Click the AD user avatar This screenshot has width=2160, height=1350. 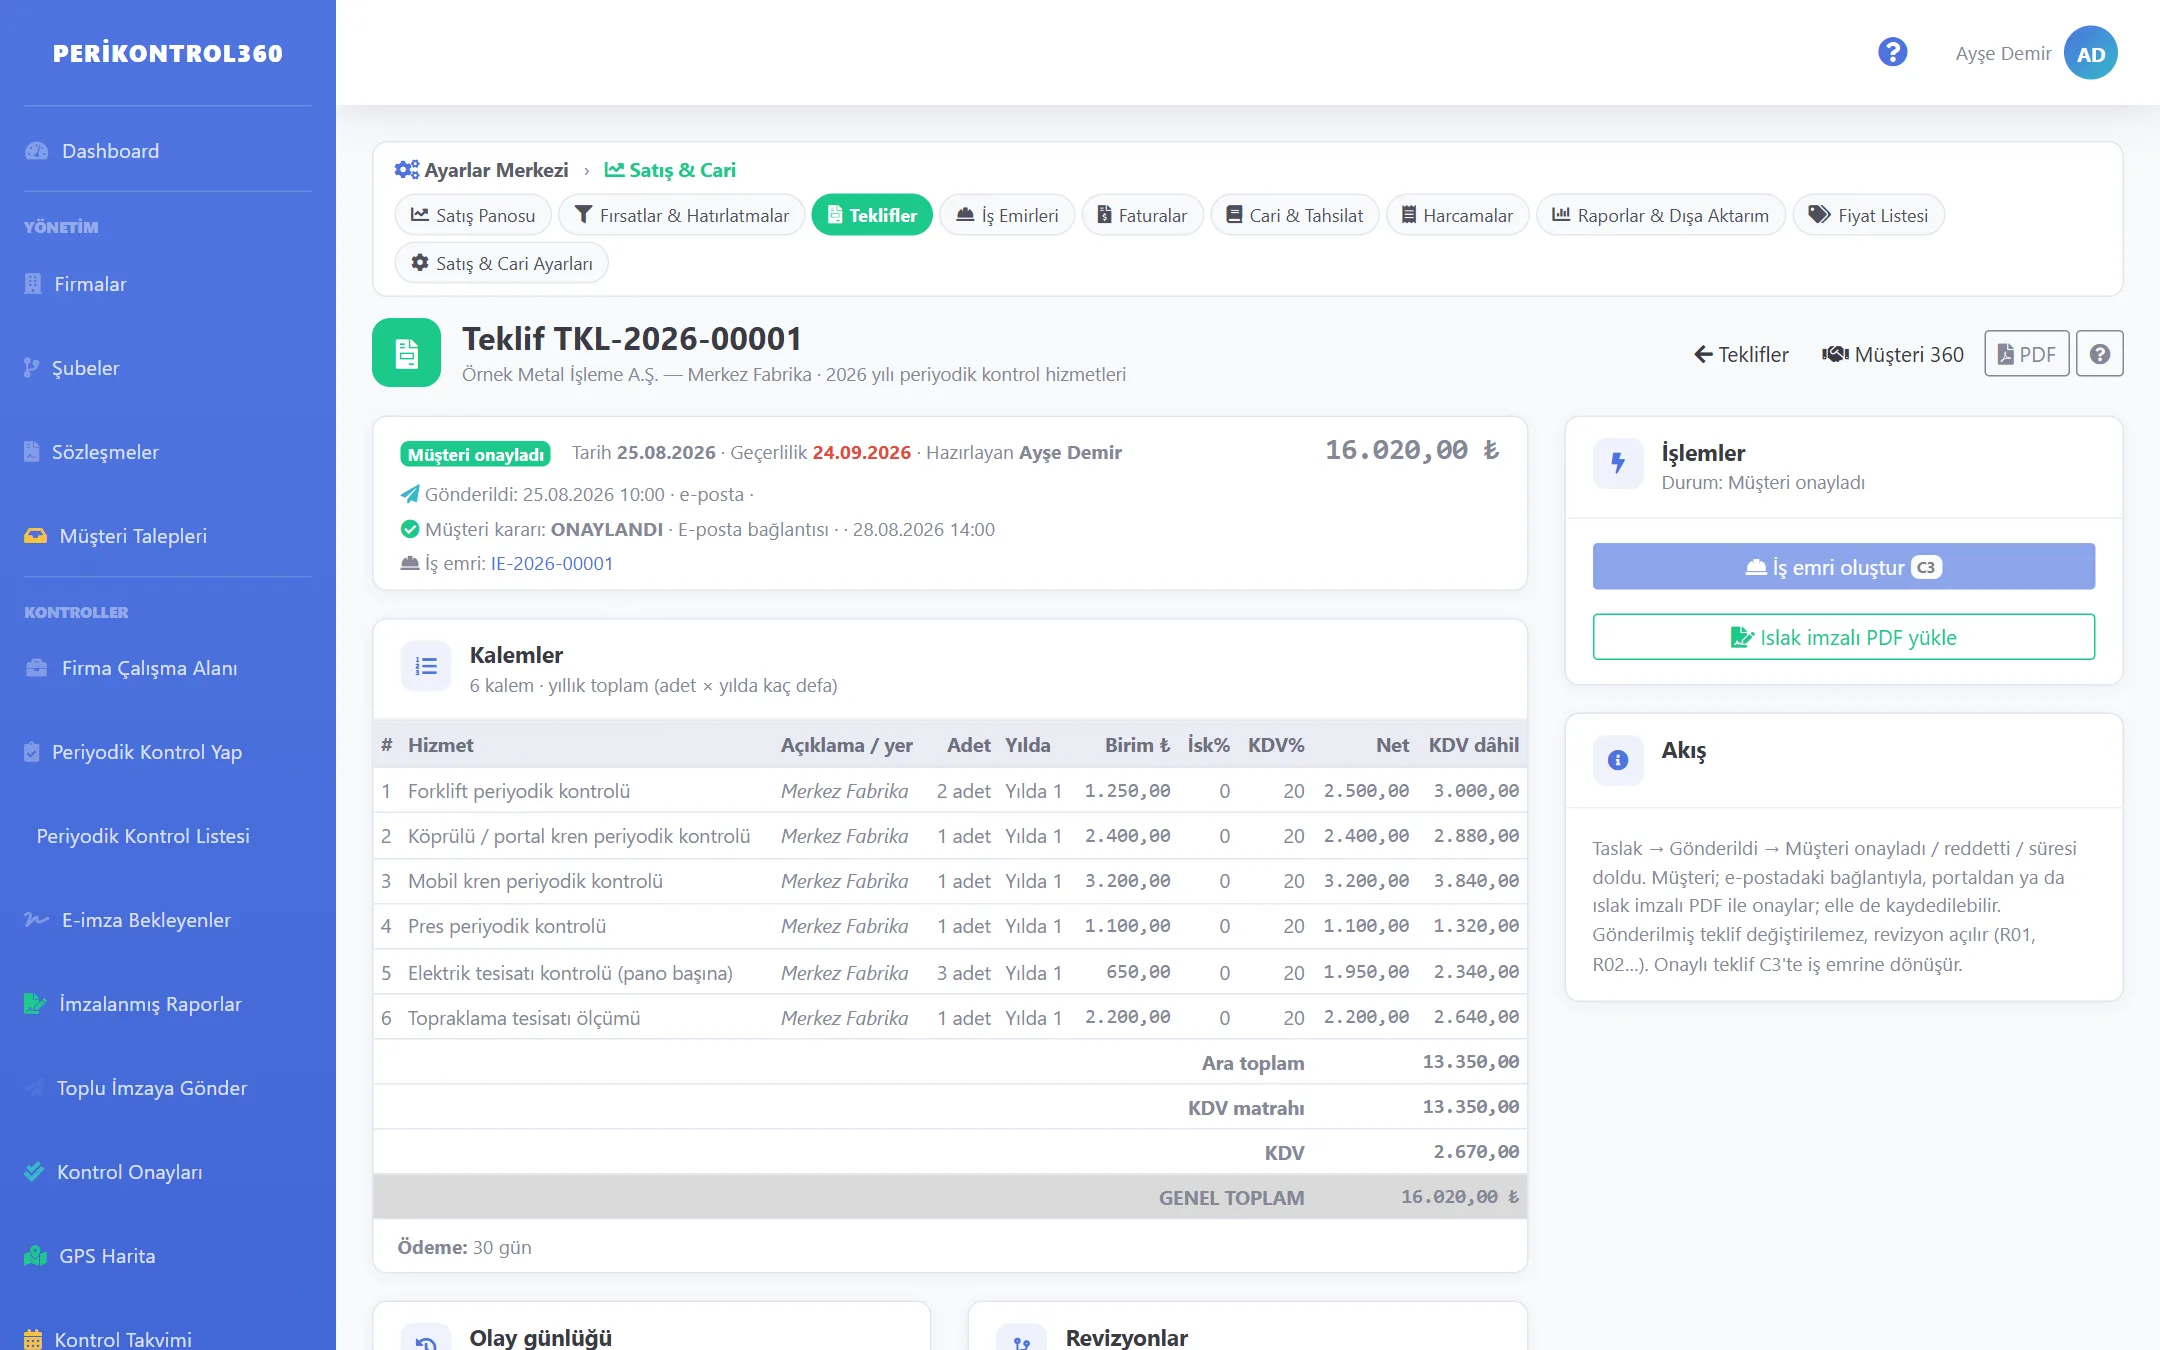pyautogui.click(x=2090, y=53)
